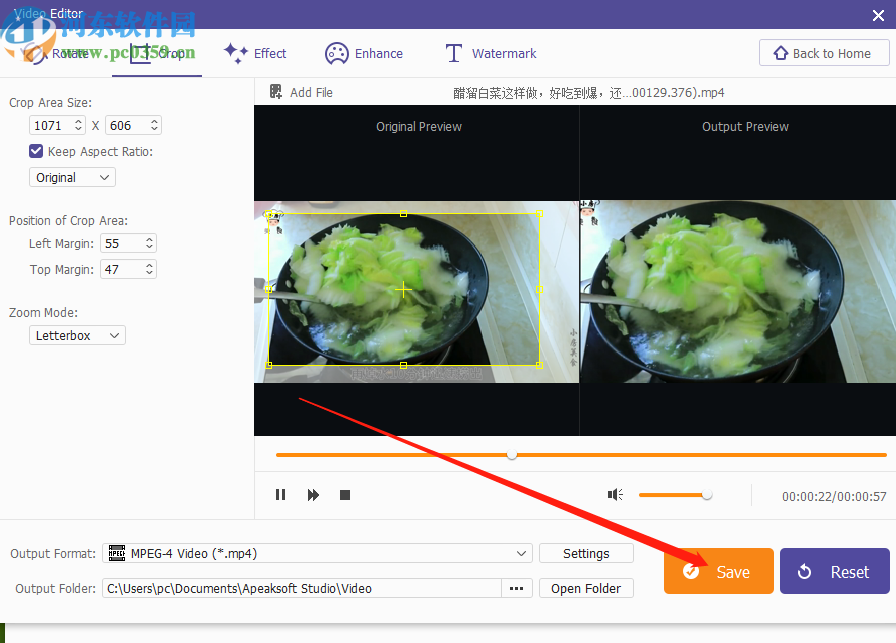Open the Output Format dropdown
Viewport: 896px width, 643px height.
(317, 553)
